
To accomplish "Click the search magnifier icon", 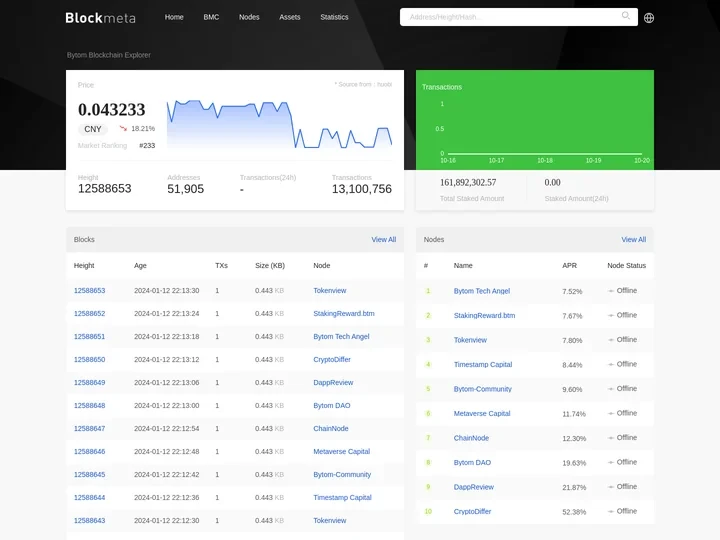I will [625, 16].
